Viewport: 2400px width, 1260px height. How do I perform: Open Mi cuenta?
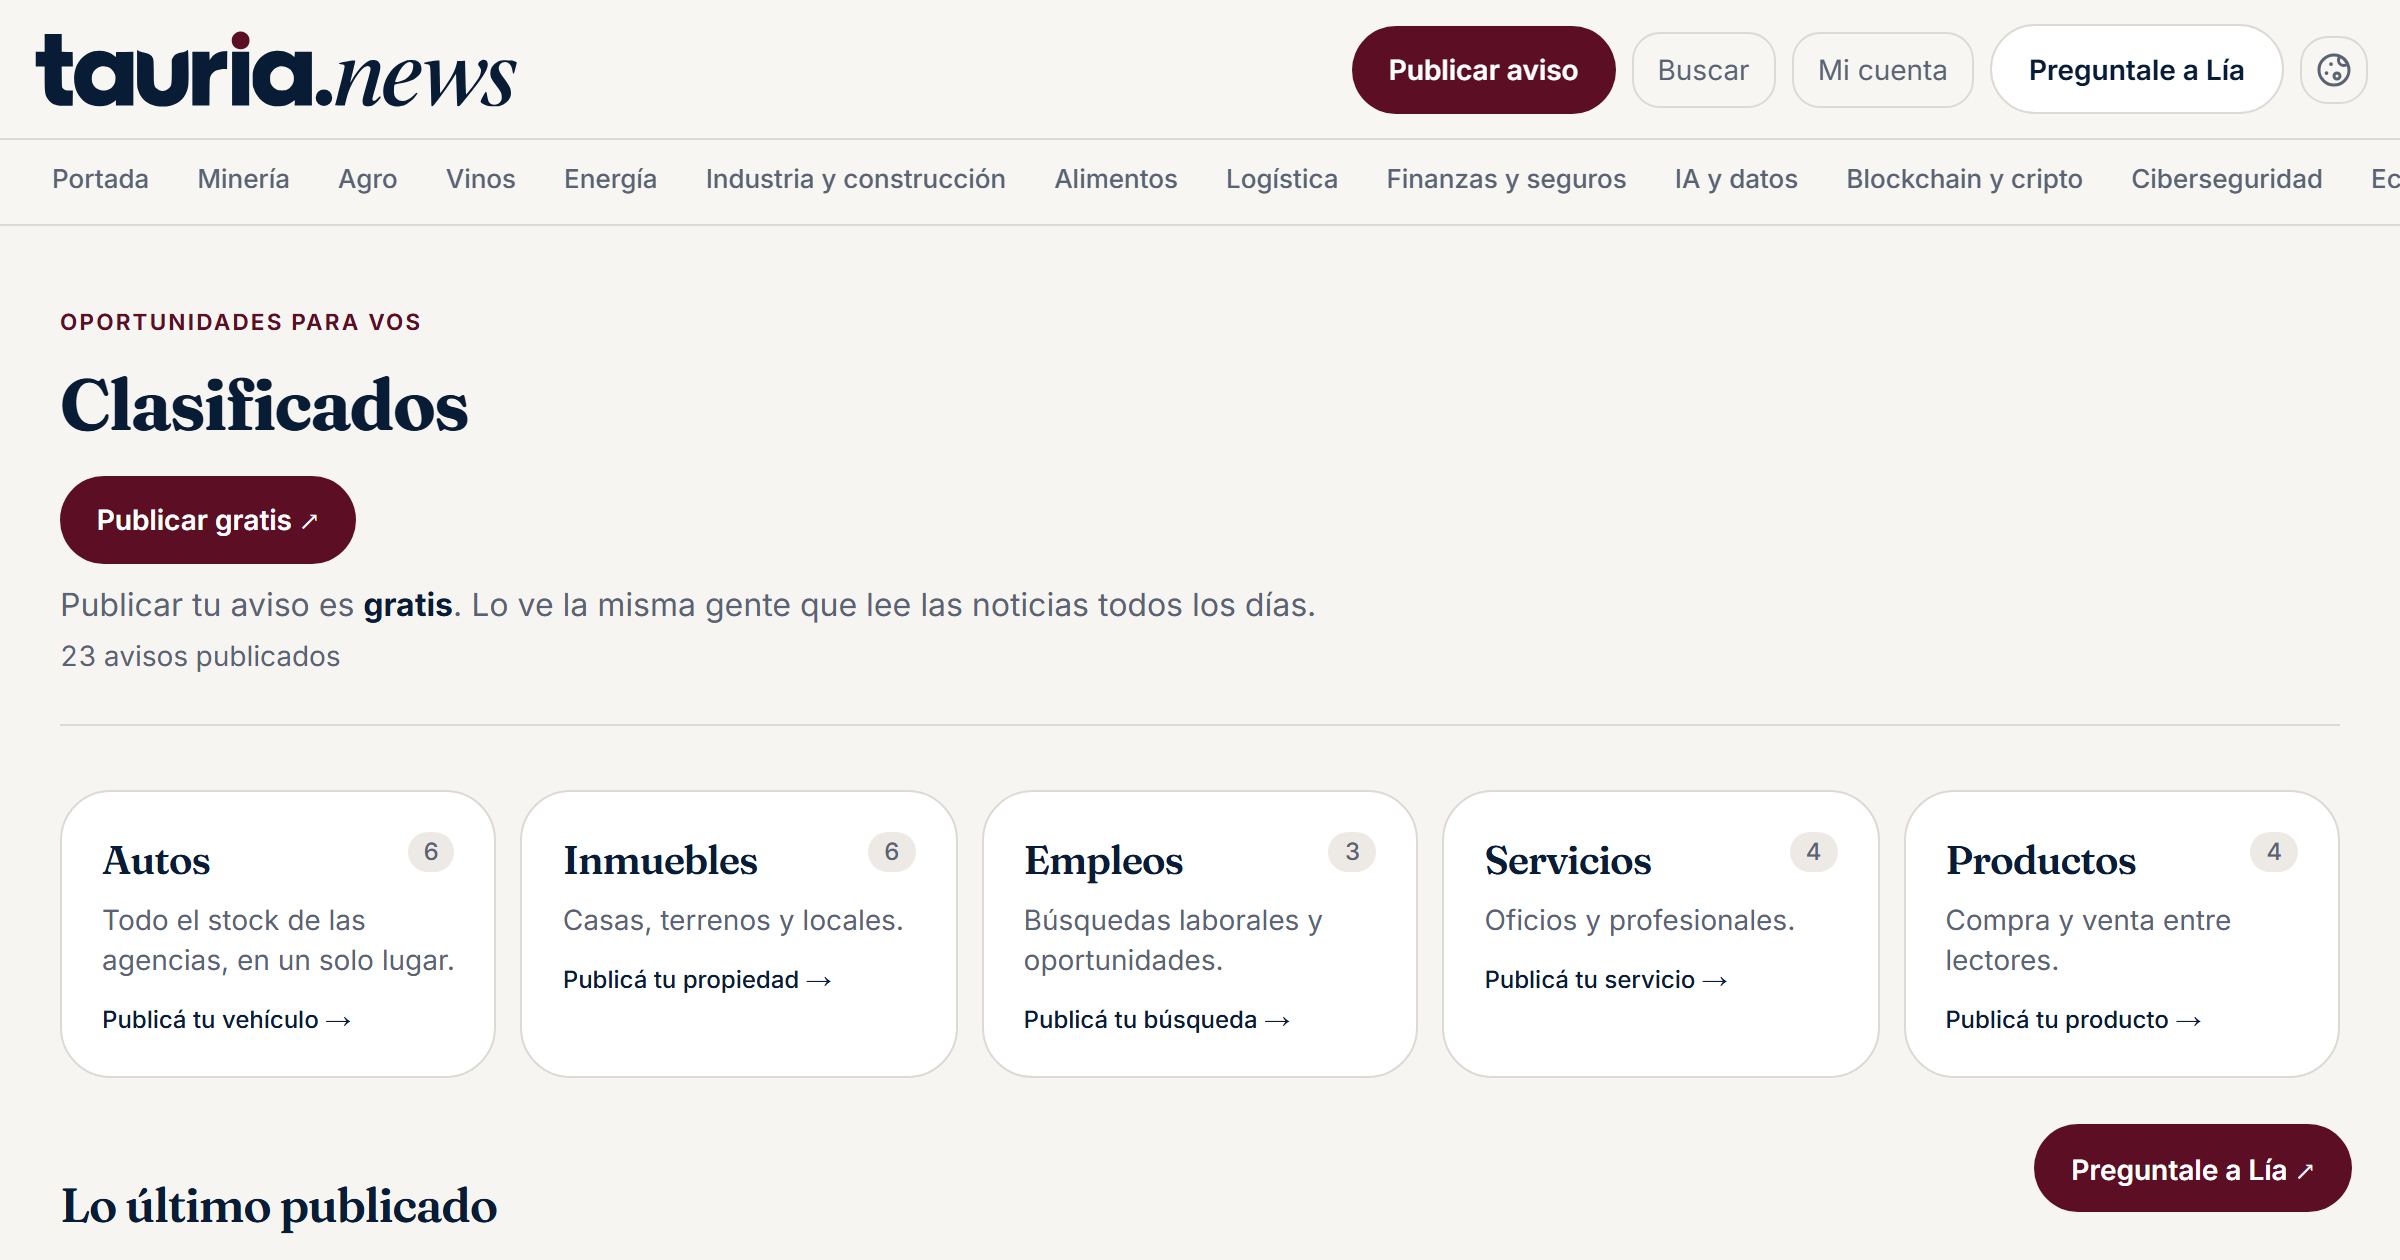1882,70
